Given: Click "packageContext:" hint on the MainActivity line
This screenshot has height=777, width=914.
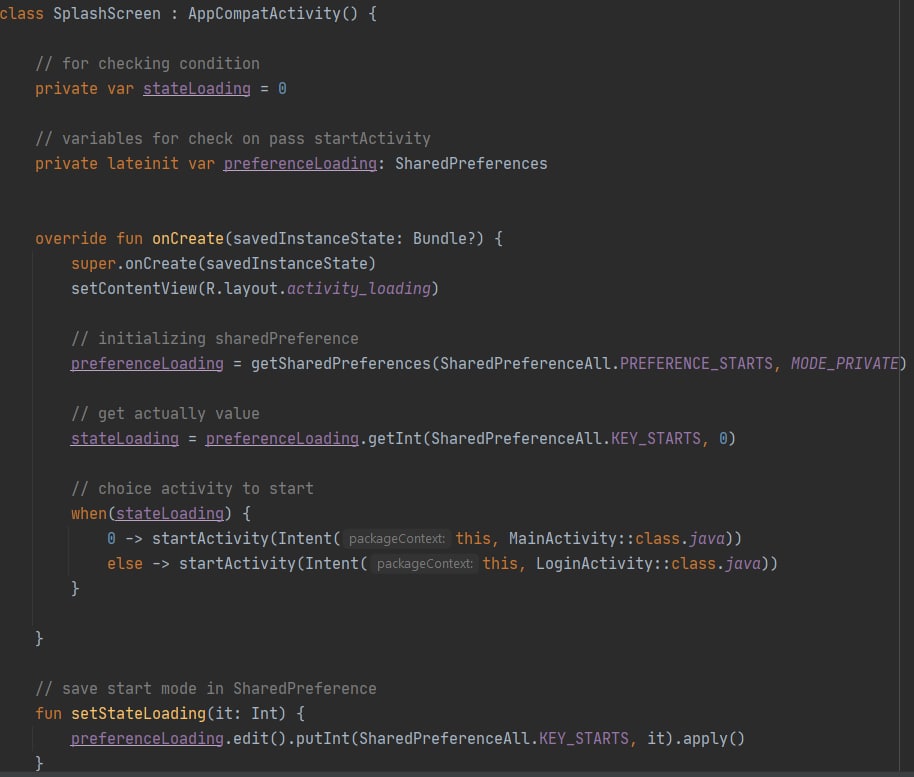Looking at the screenshot, I should (x=397, y=539).
